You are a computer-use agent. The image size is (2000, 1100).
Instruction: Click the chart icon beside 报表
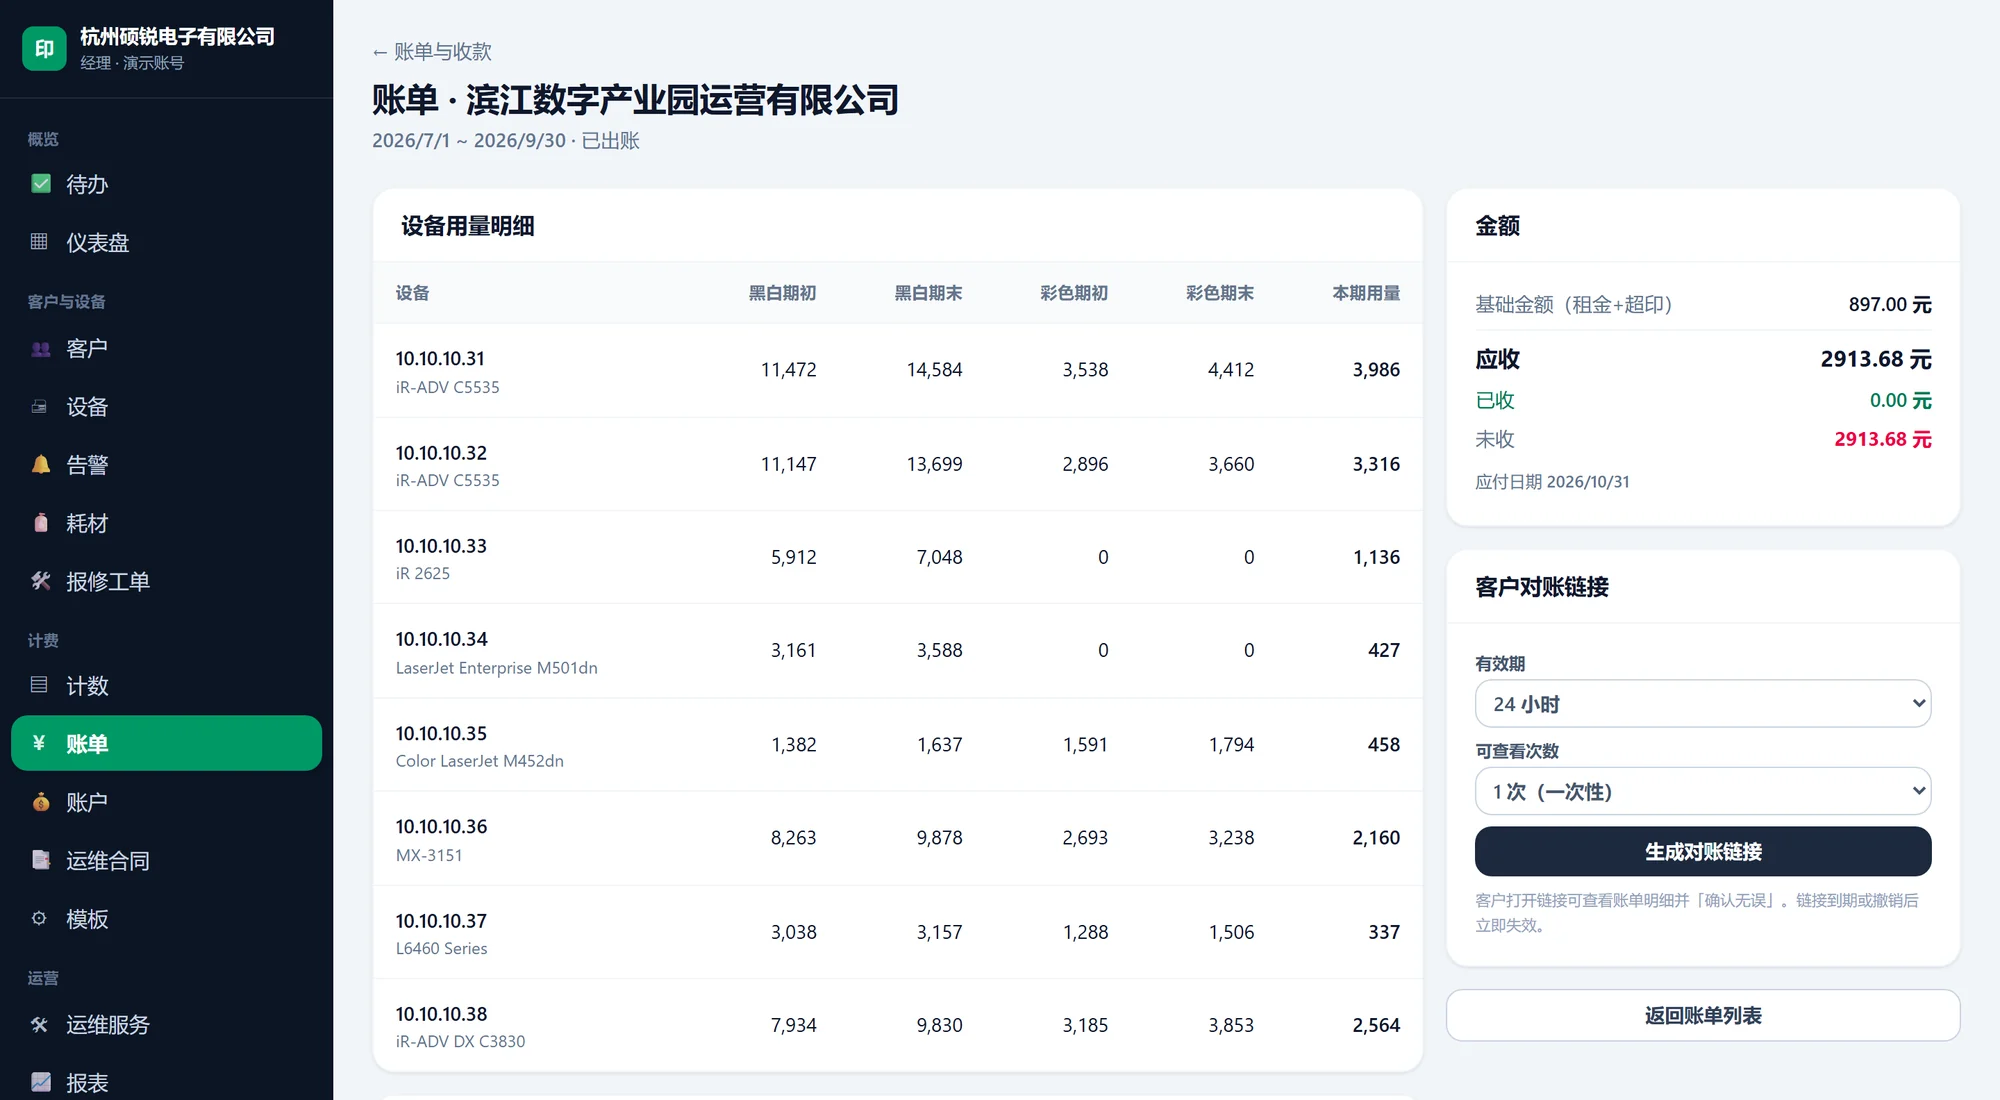[41, 1082]
